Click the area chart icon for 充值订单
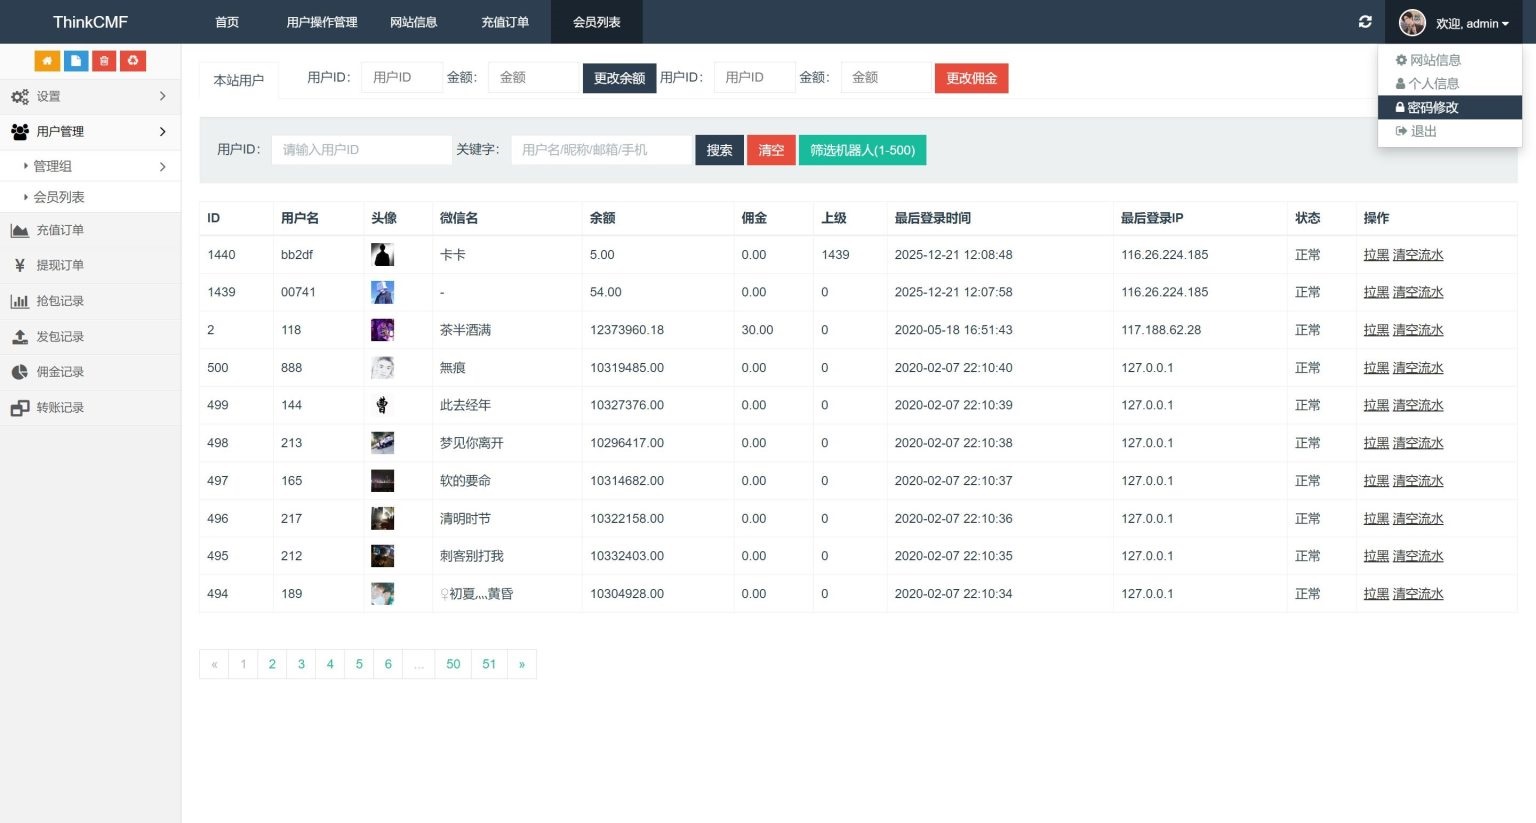The height and width of the screenshot is (823, 1536). pos(20,230)
